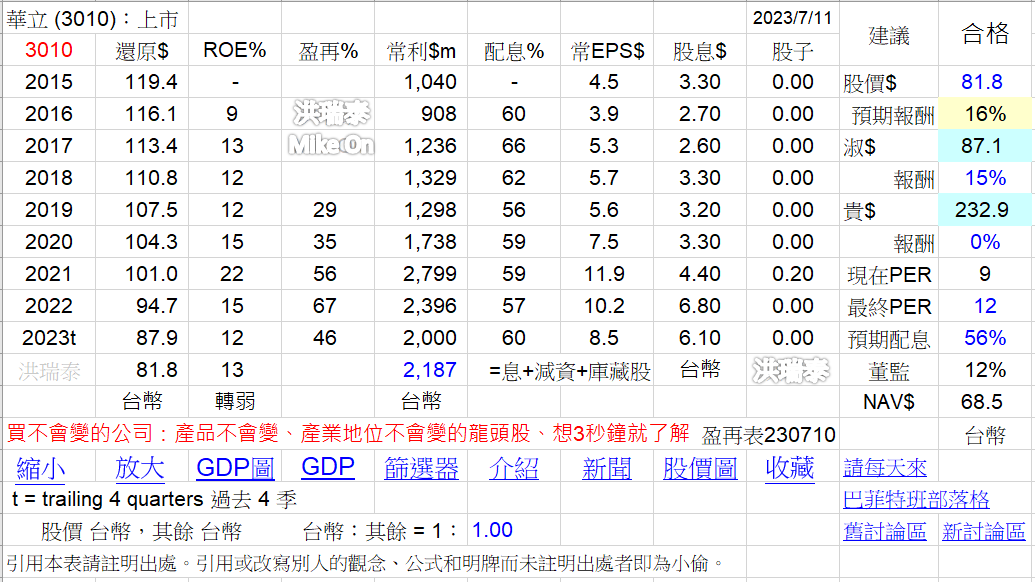
Task: Select the 常EPS$ column header
Action: click(x=607, y=51)
